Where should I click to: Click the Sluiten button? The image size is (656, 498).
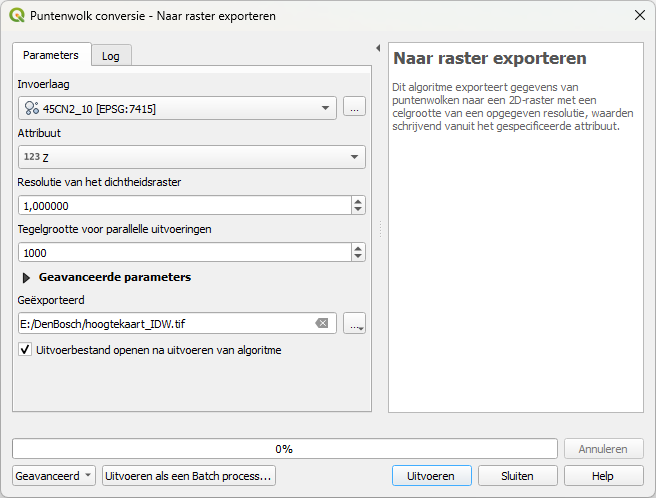point(517,476)
